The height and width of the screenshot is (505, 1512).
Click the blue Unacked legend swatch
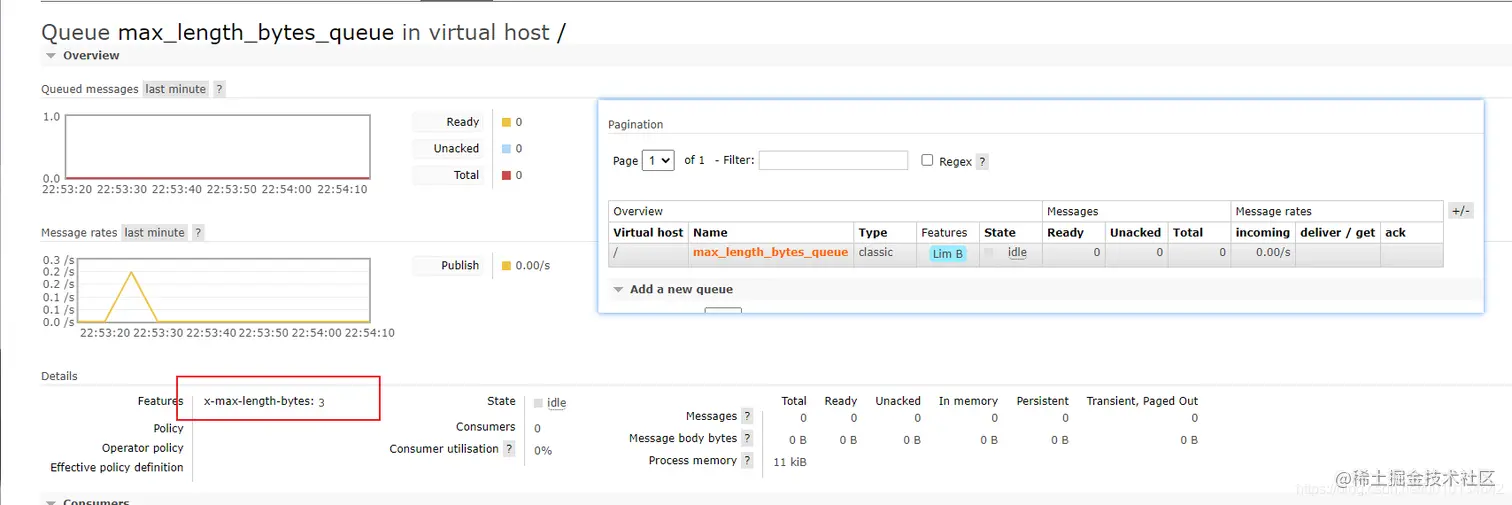[507, 148]
